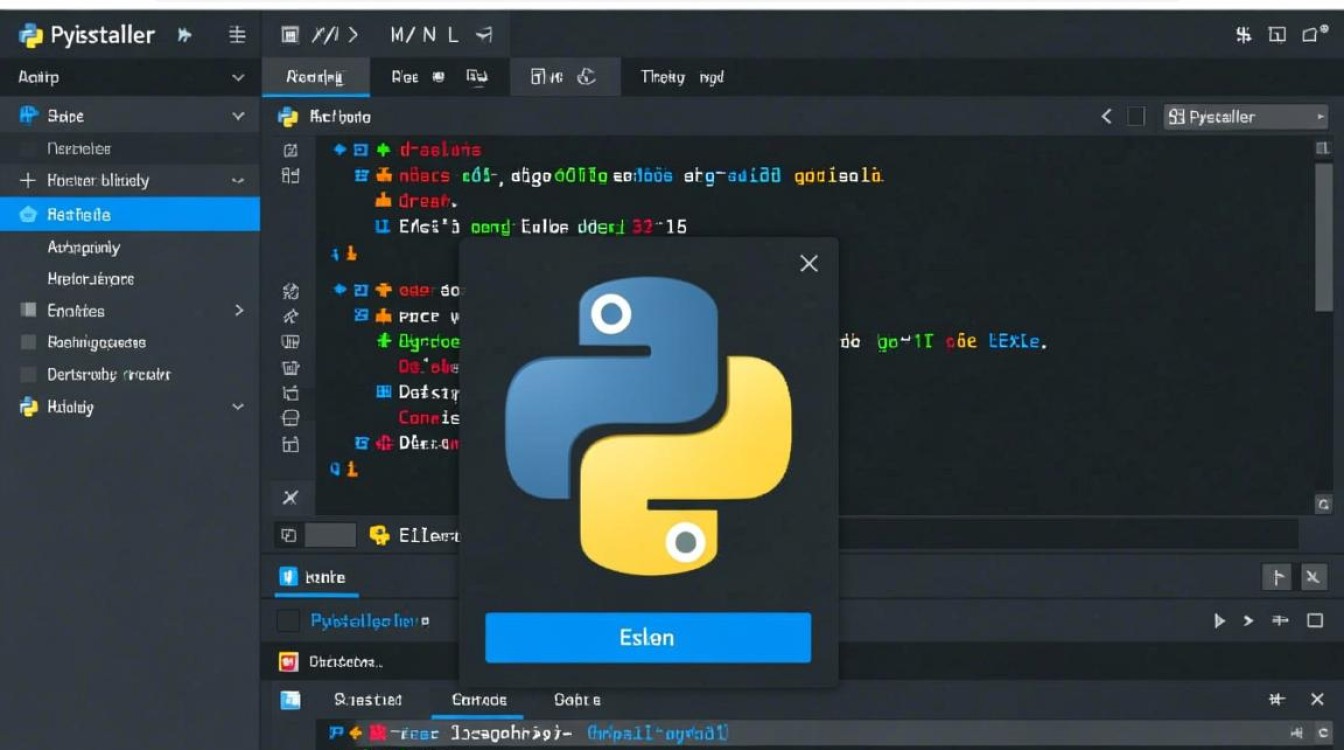This screenshot has height=750, width=1344.
Task: Close the panel with the X button above the play controls
Action: 1313,577
